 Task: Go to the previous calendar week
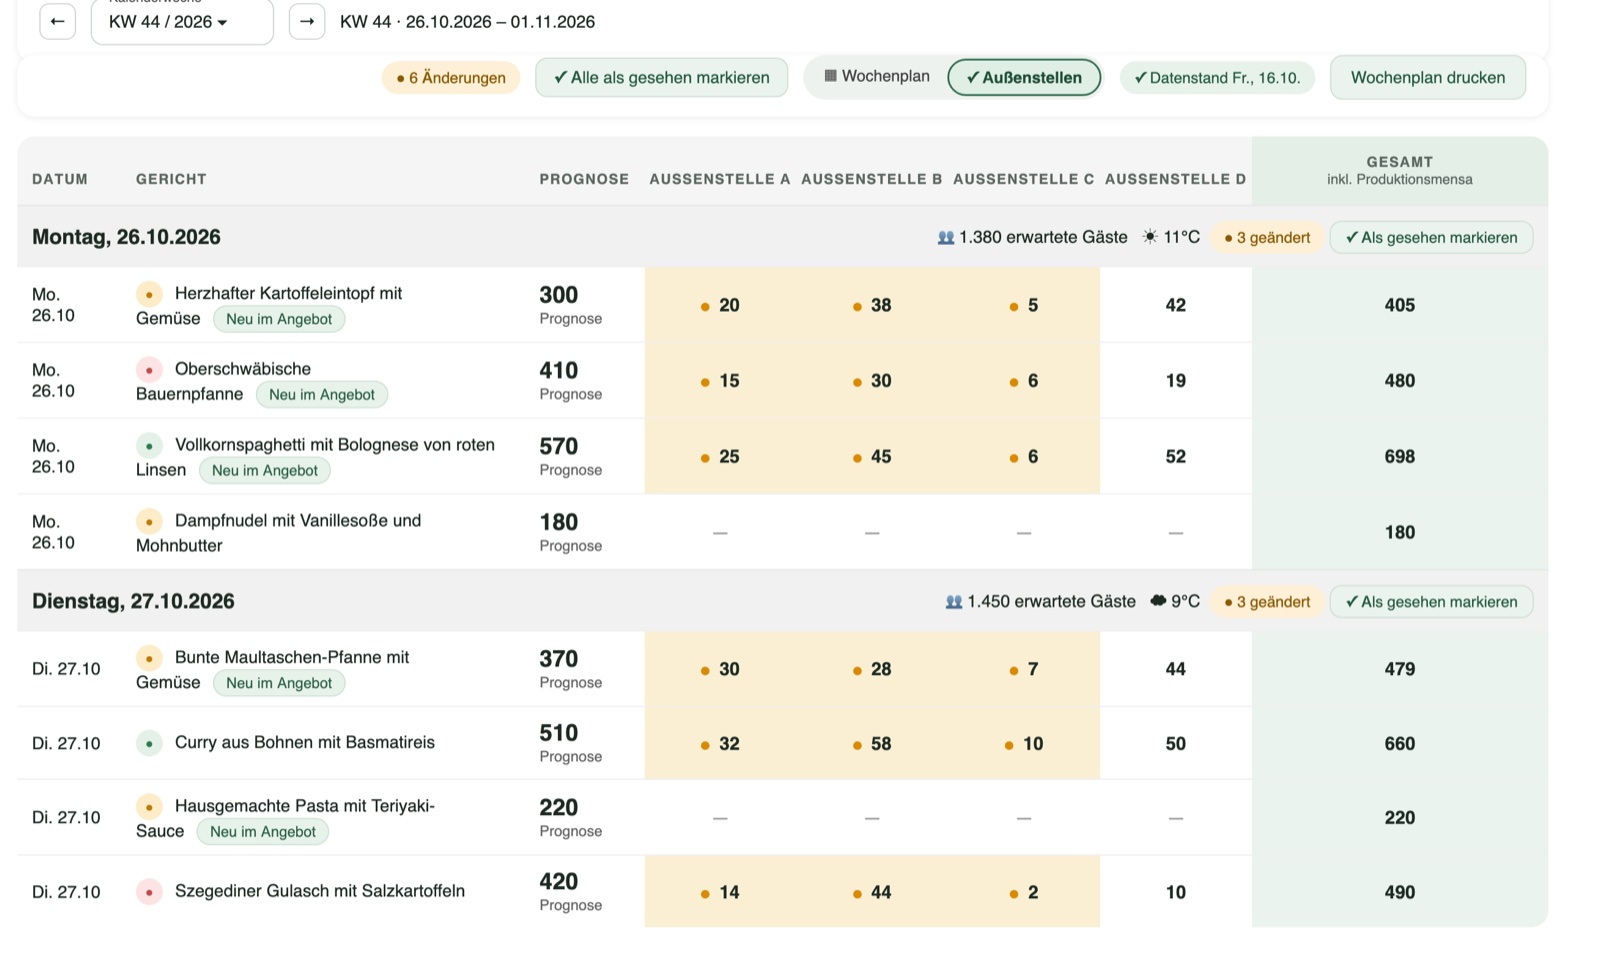click(57, 21)
